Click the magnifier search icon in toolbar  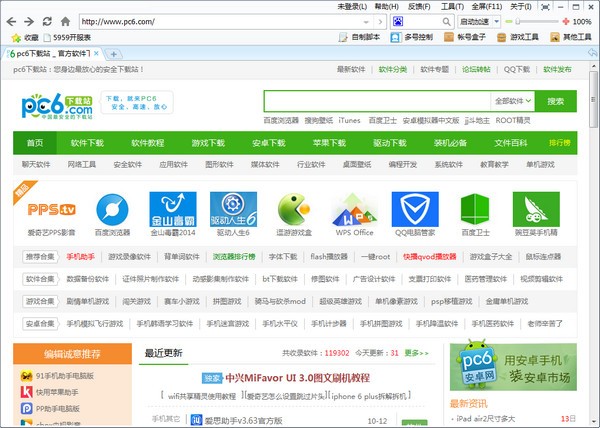(447, 22)
